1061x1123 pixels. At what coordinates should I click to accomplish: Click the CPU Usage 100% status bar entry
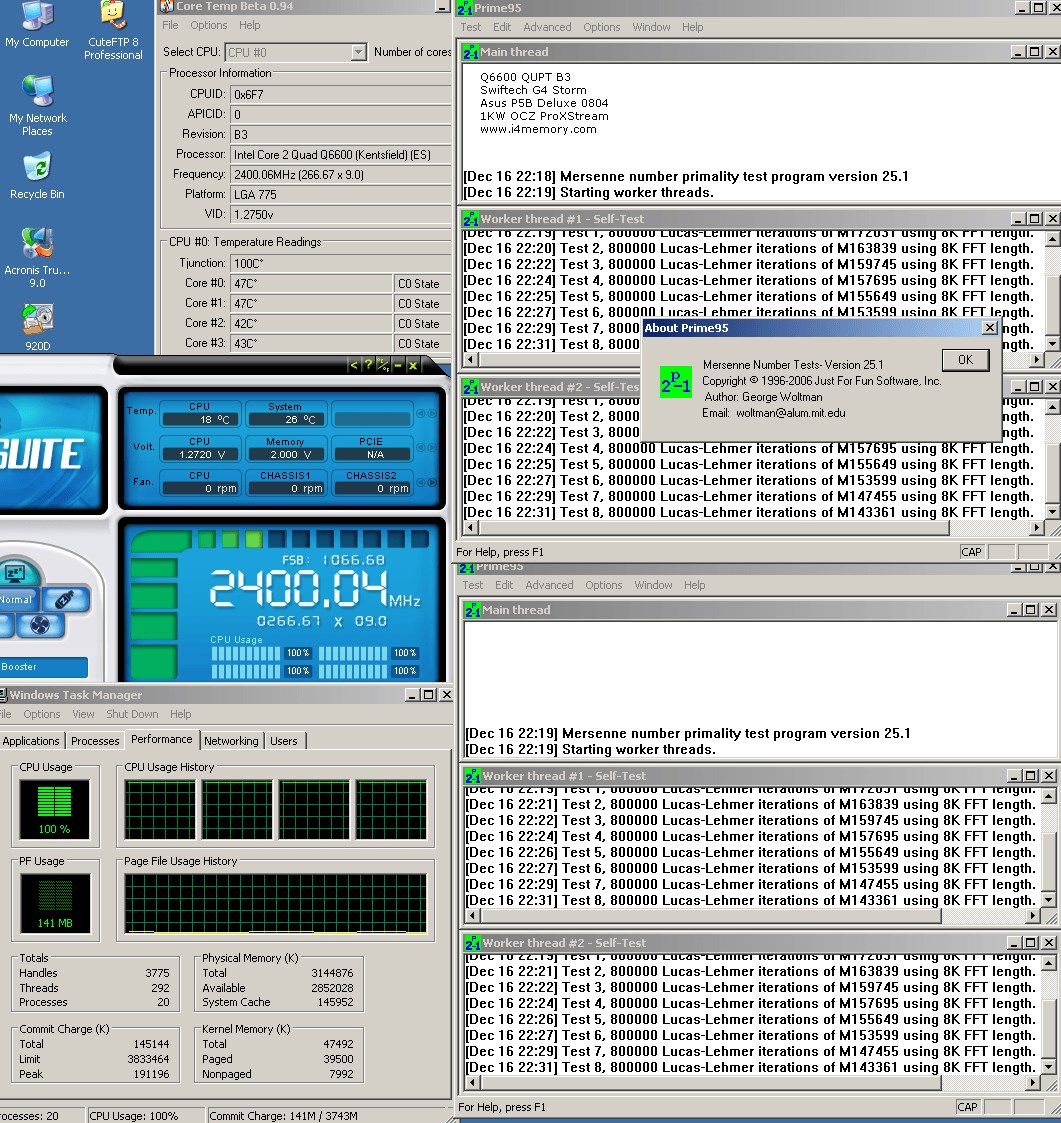point(145,1116)
